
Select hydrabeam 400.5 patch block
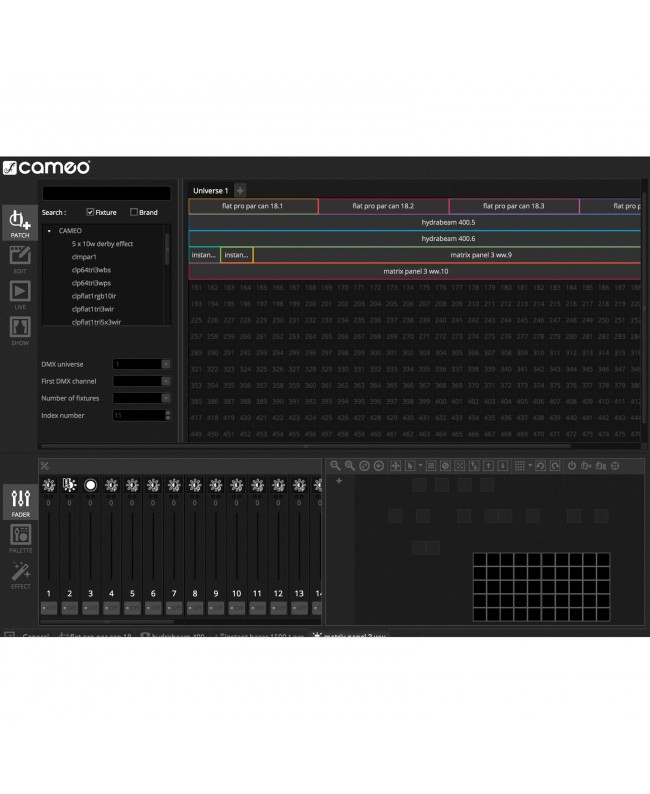click(414, 222)
